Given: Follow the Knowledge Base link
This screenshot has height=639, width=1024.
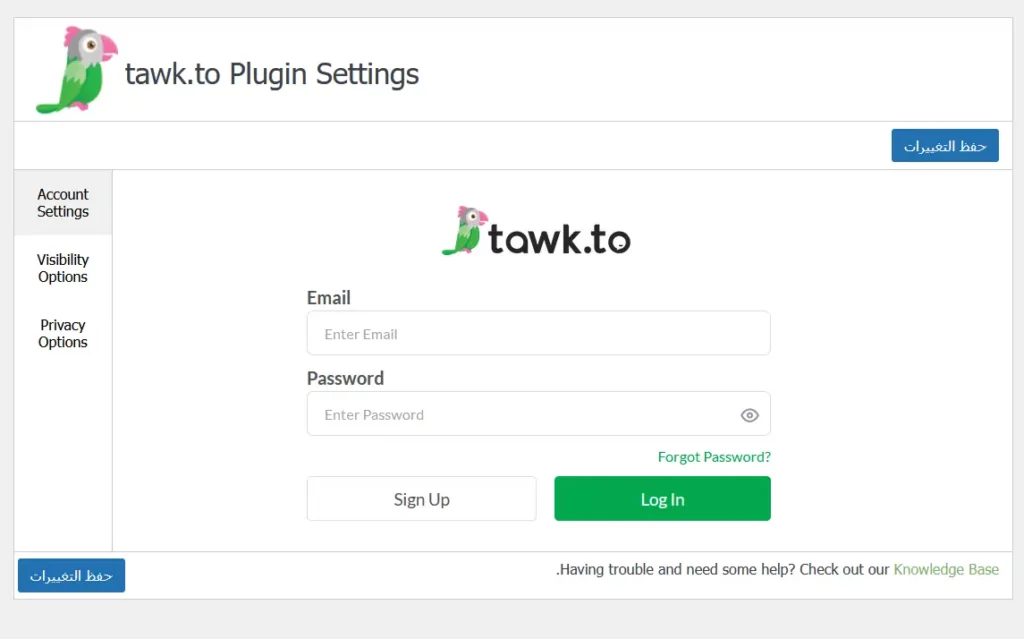Looking at the screenshot, I should [x=946, y=570].
